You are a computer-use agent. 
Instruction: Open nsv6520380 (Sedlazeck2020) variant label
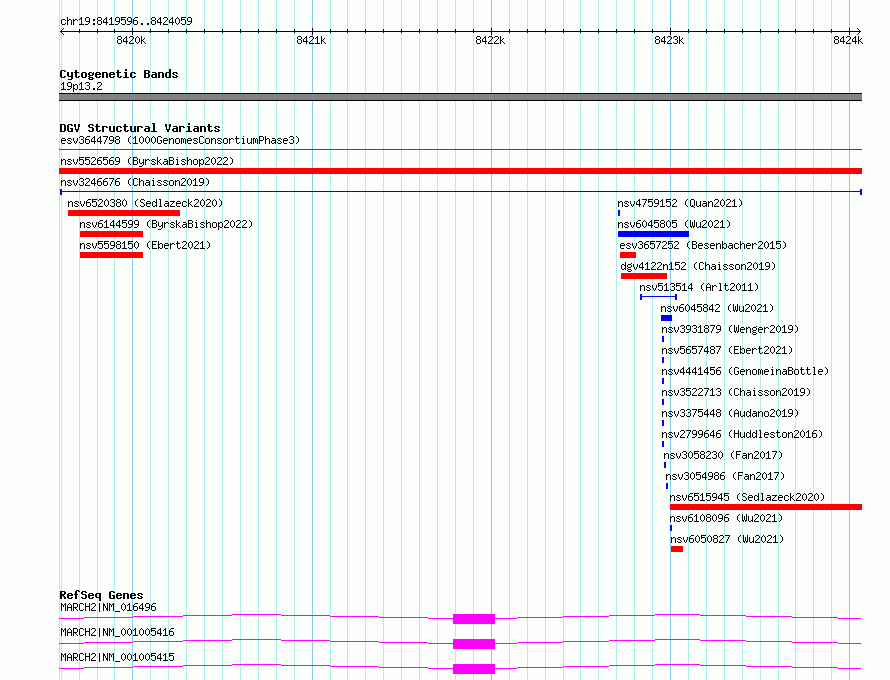click(145, 203)
